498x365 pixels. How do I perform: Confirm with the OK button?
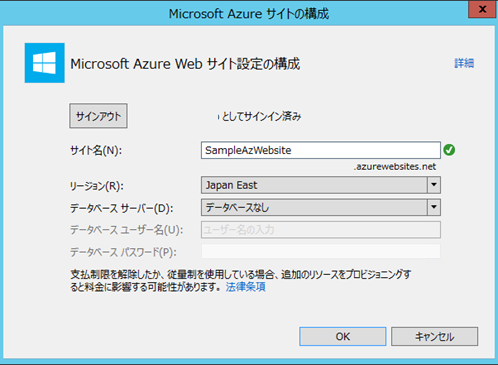coord(343,336)
